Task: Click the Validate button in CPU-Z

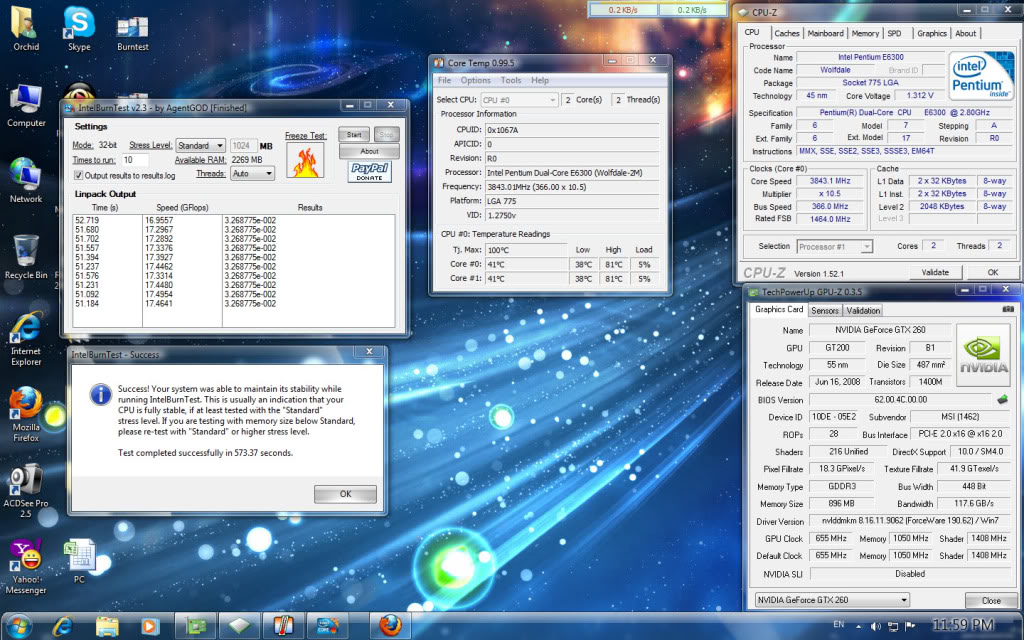Action: tap(935, 272)
